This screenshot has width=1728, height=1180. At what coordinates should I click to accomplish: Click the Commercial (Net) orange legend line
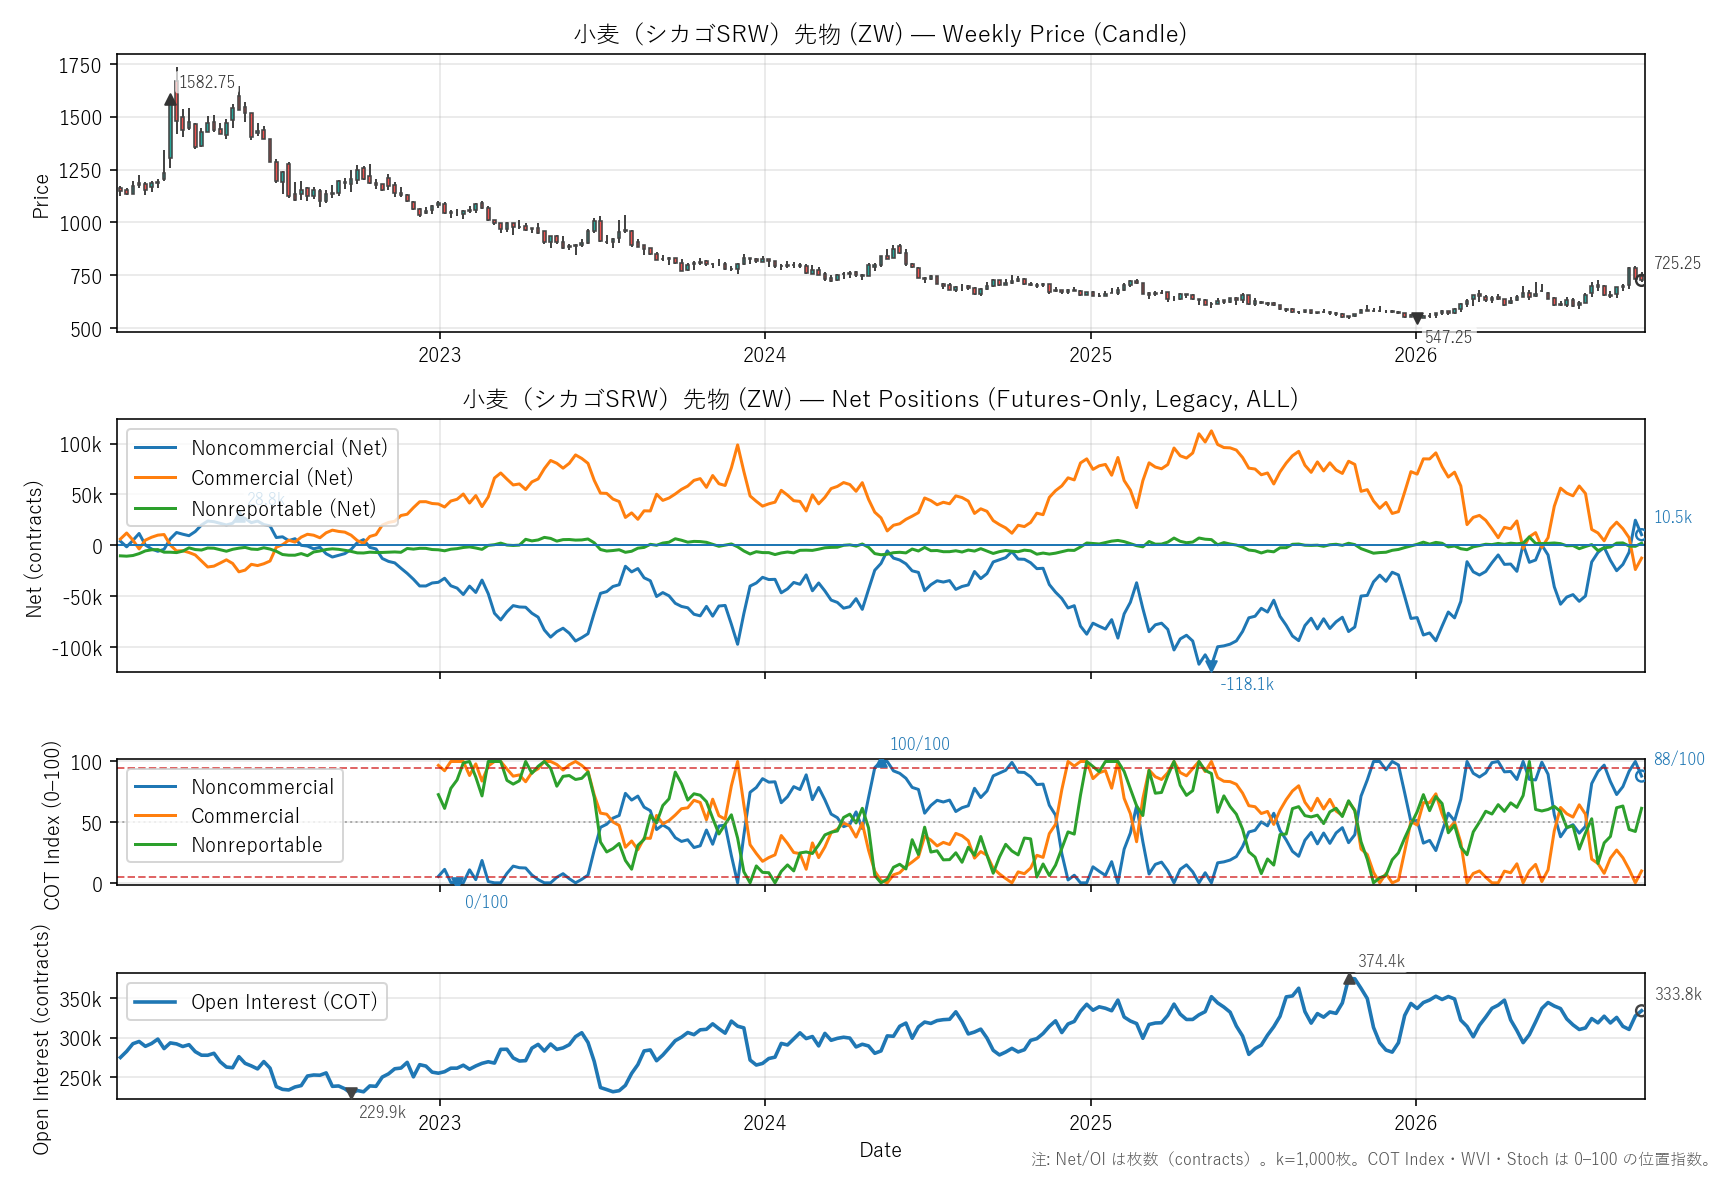coord(155,478)
